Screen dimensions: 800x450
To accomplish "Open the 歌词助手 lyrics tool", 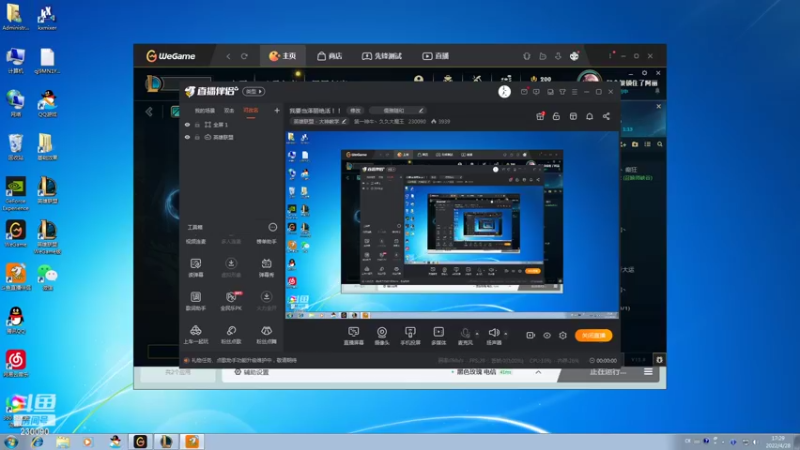I will pyautogui.click(x=195, y=301).
